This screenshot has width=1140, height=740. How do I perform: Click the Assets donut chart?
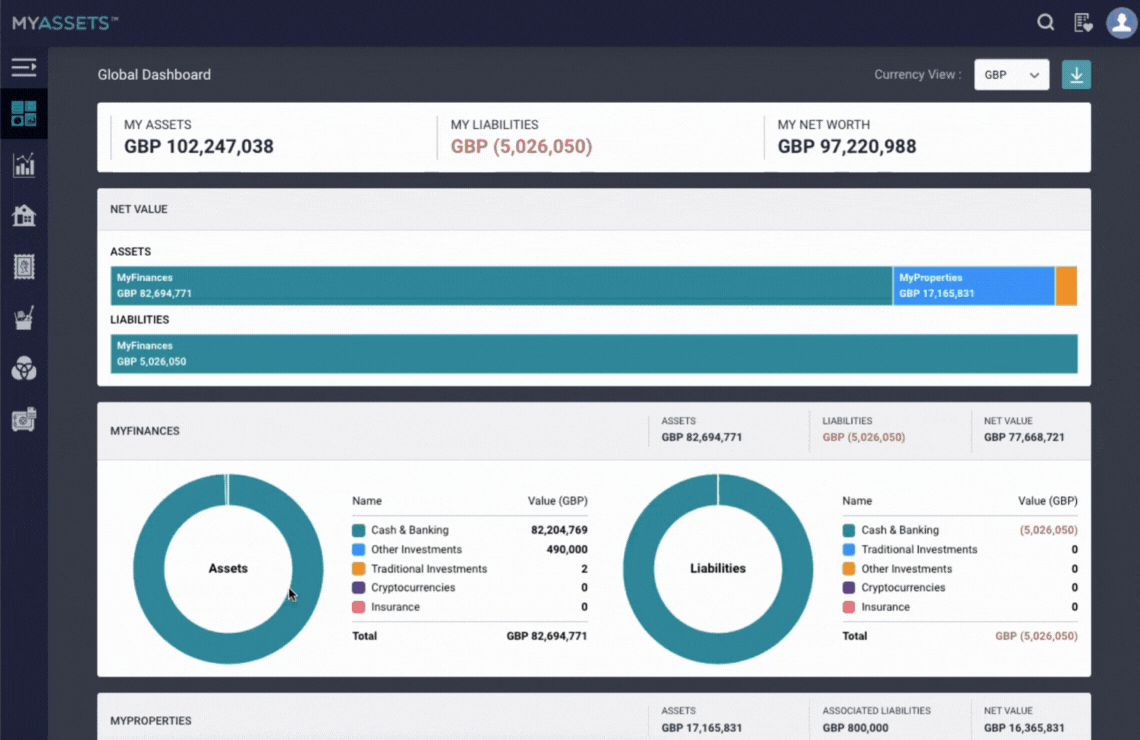(228, 568)
